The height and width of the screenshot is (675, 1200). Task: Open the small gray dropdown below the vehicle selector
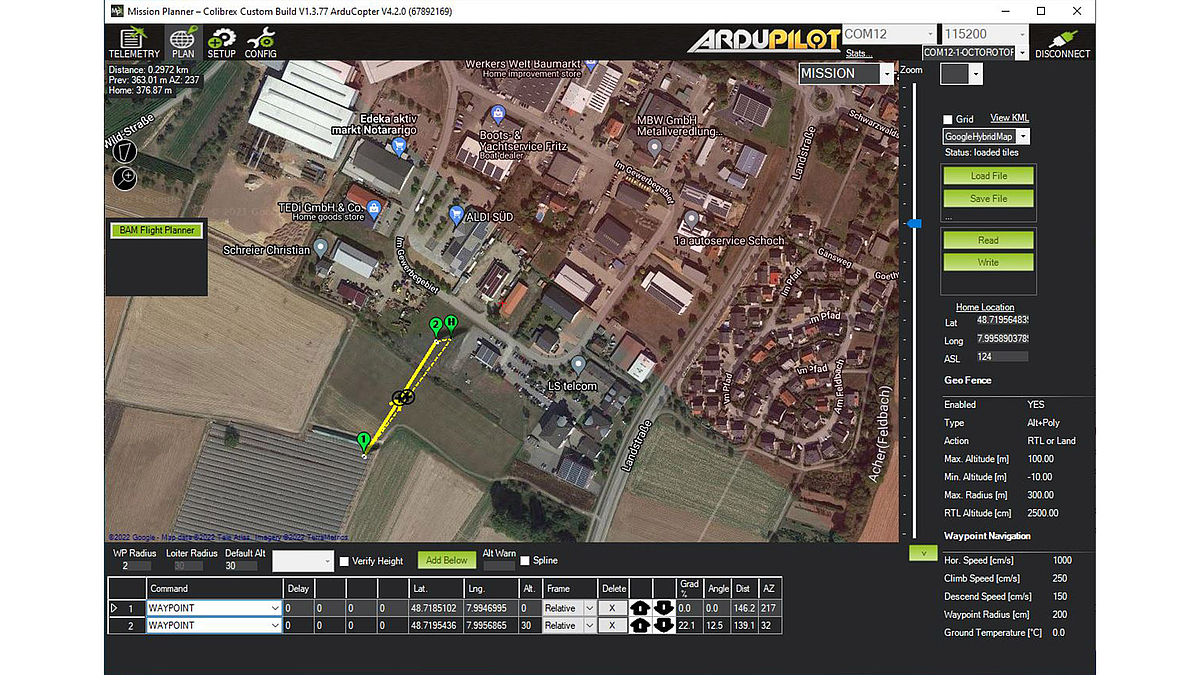coord(962,74)
